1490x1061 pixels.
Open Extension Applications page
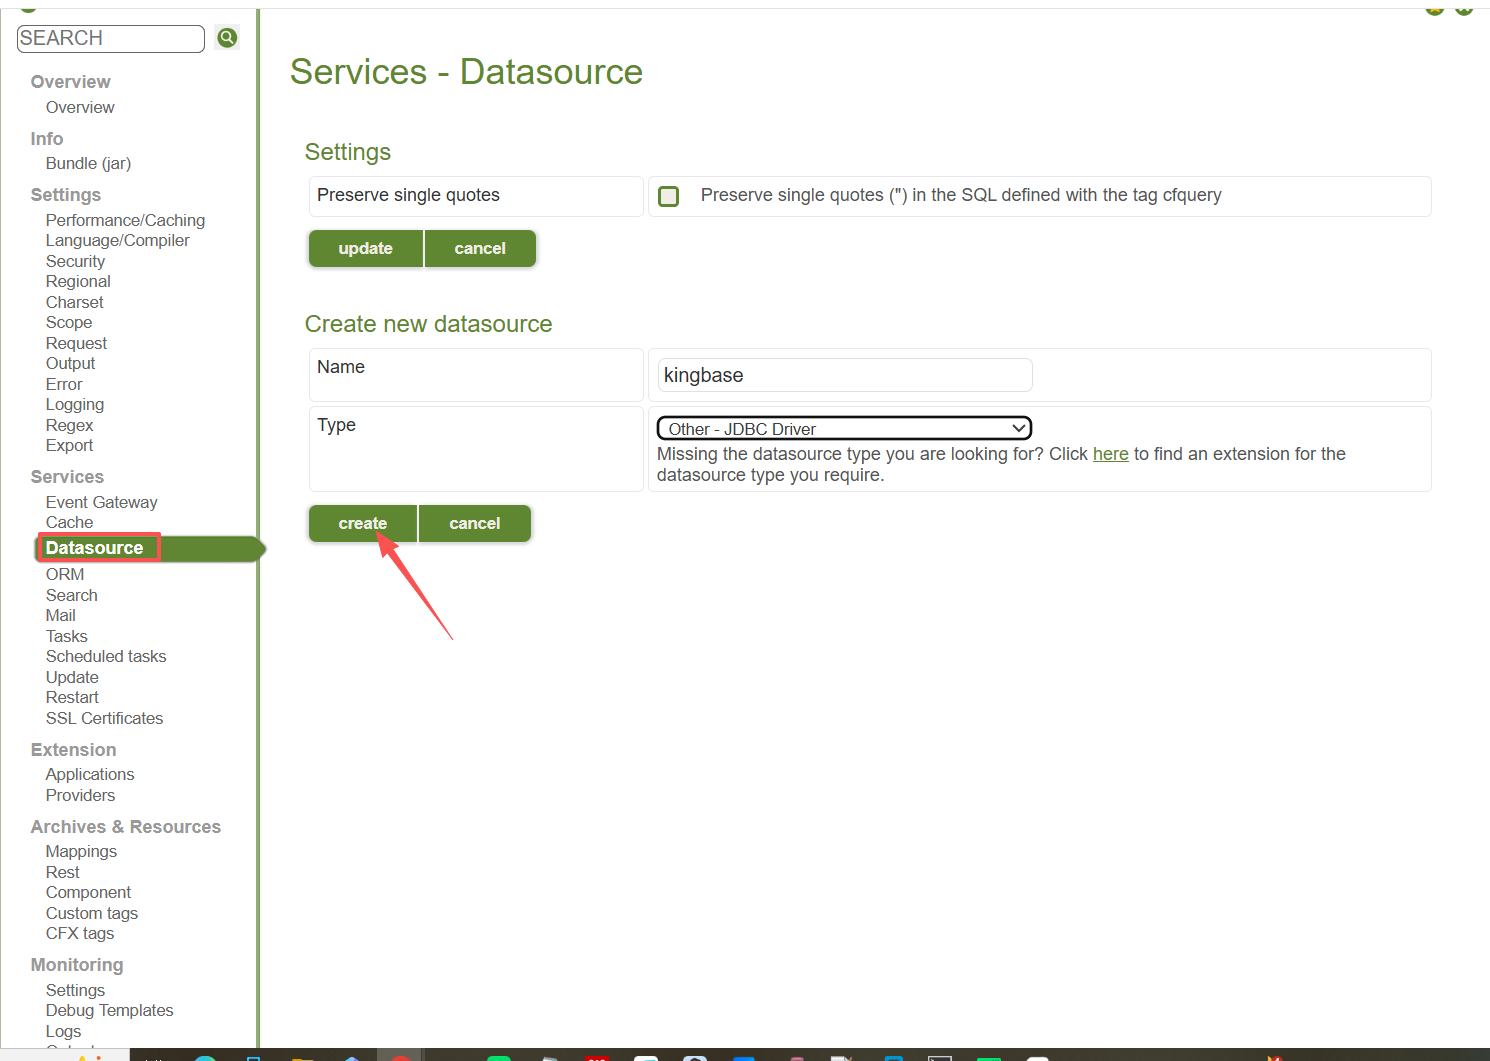click(x=90, y=774)
